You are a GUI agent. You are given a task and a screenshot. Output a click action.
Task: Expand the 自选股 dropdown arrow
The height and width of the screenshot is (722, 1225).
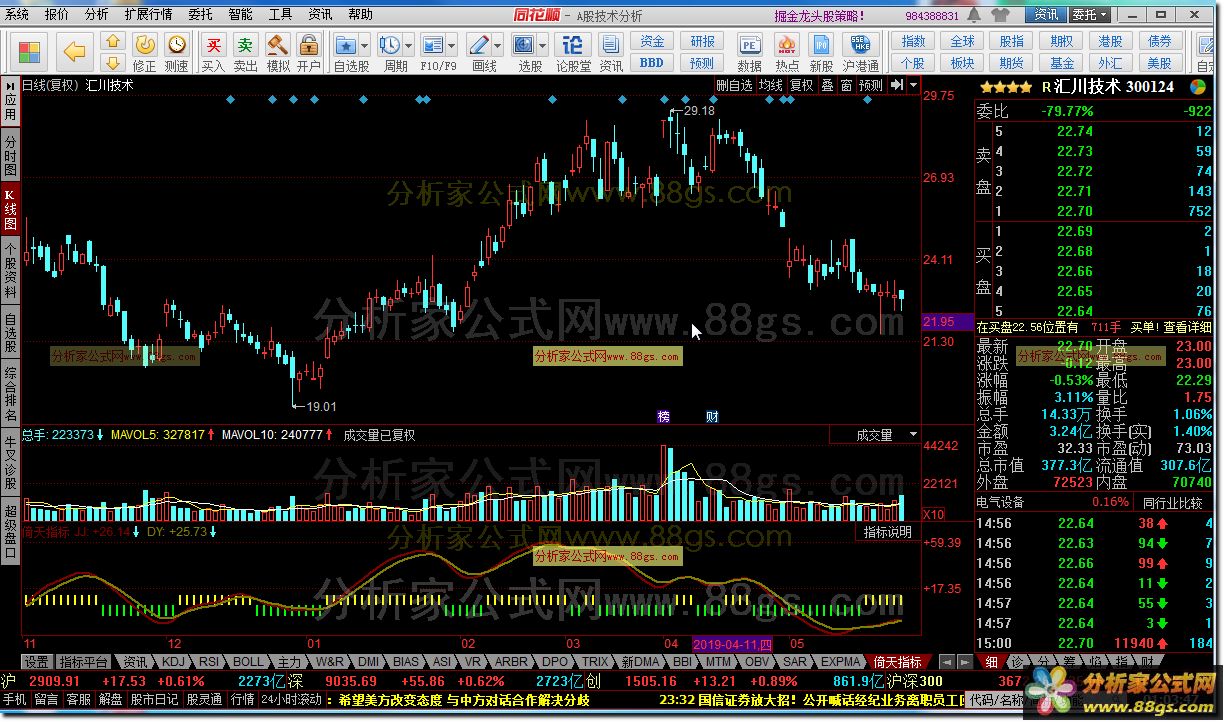point(365,46)
